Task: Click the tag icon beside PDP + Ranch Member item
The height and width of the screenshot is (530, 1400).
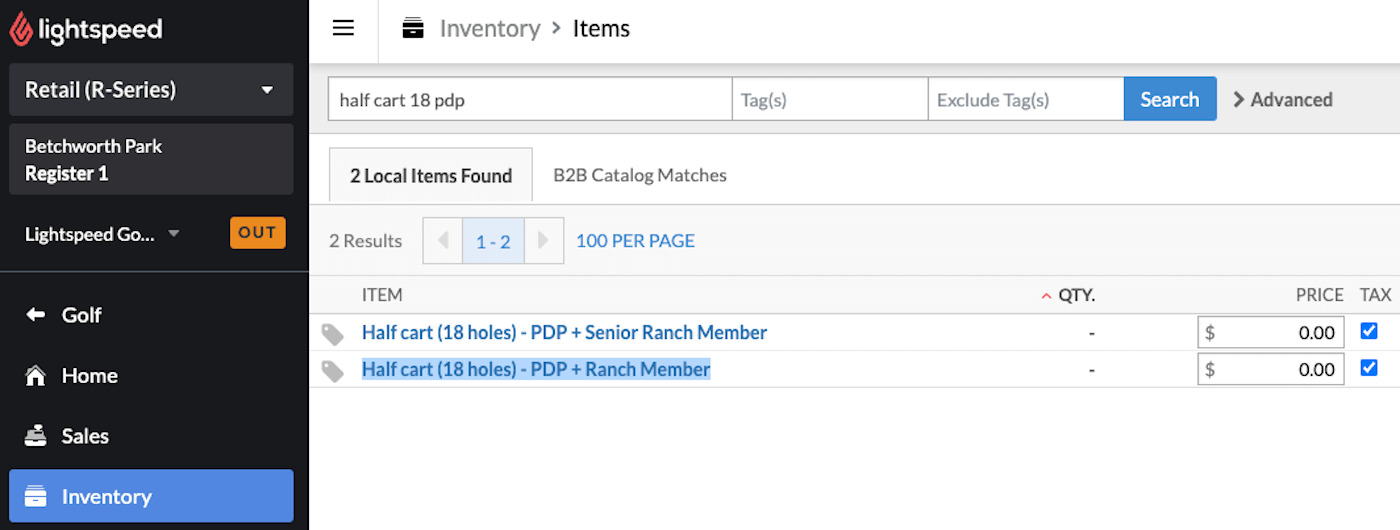Action: tap(333, 370)
